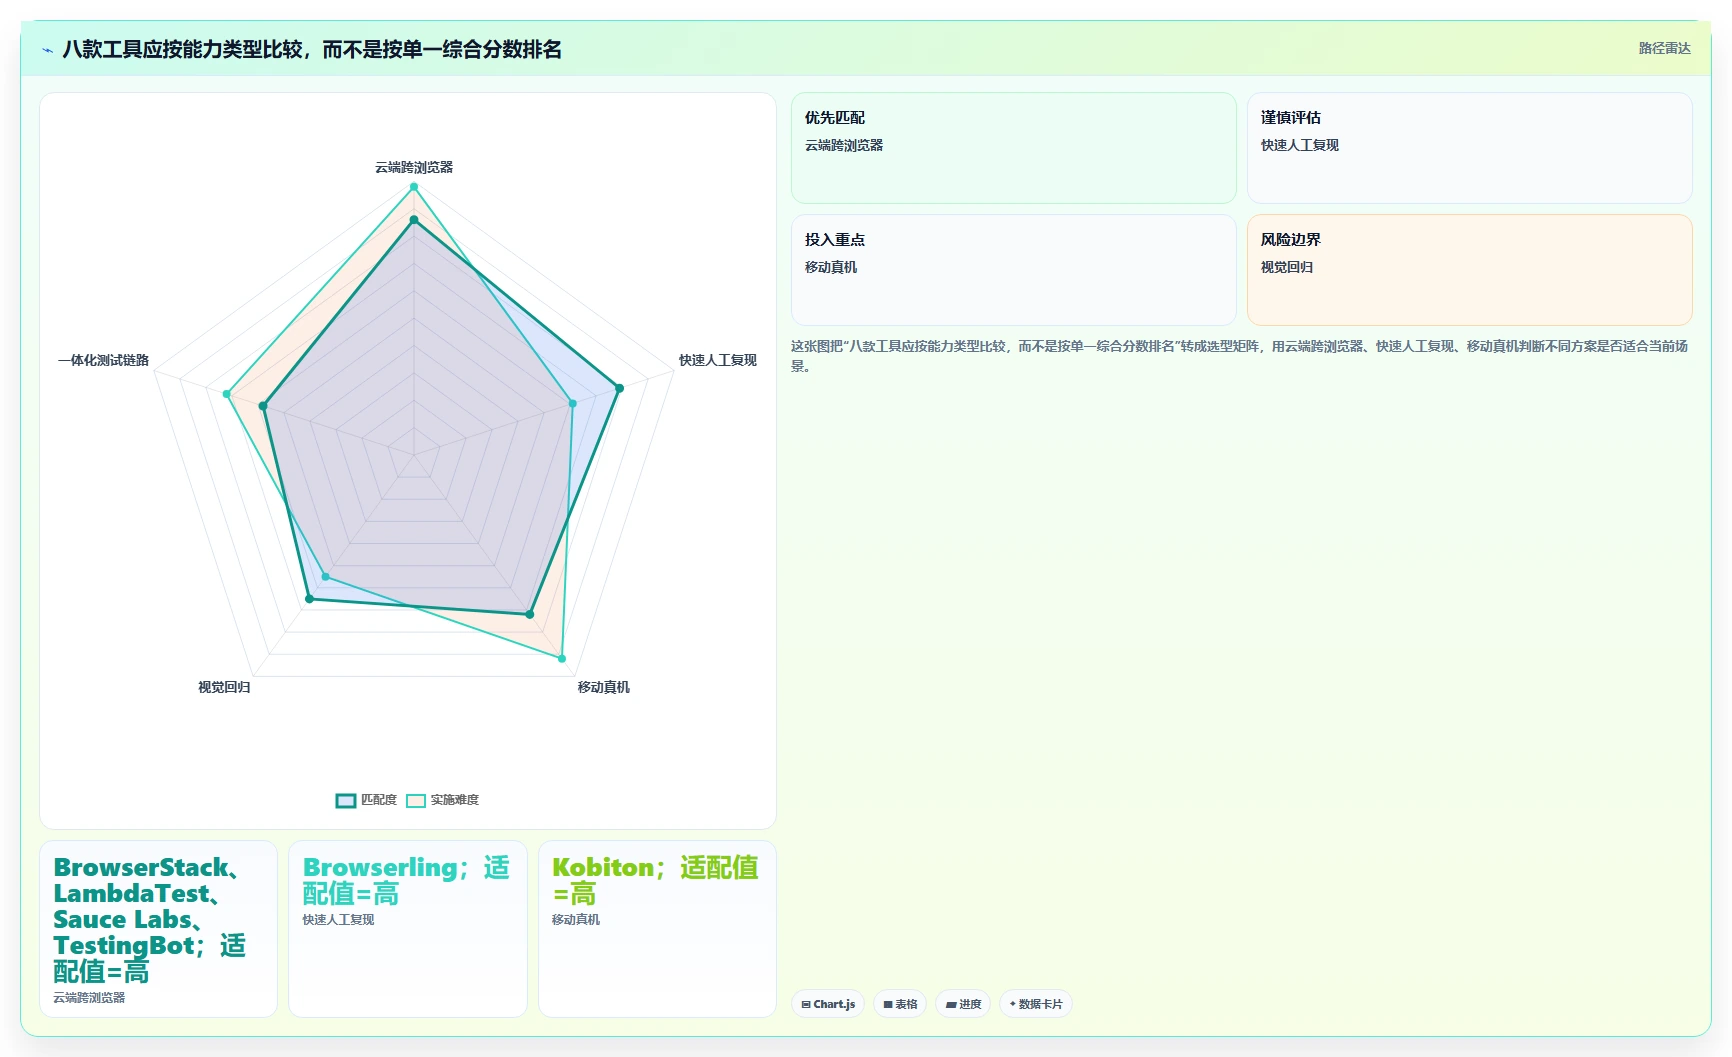This screenshot has height=1057, width=1732.
Task: Select the 数据卡片 tag chip
Action: (1036, 1004)
